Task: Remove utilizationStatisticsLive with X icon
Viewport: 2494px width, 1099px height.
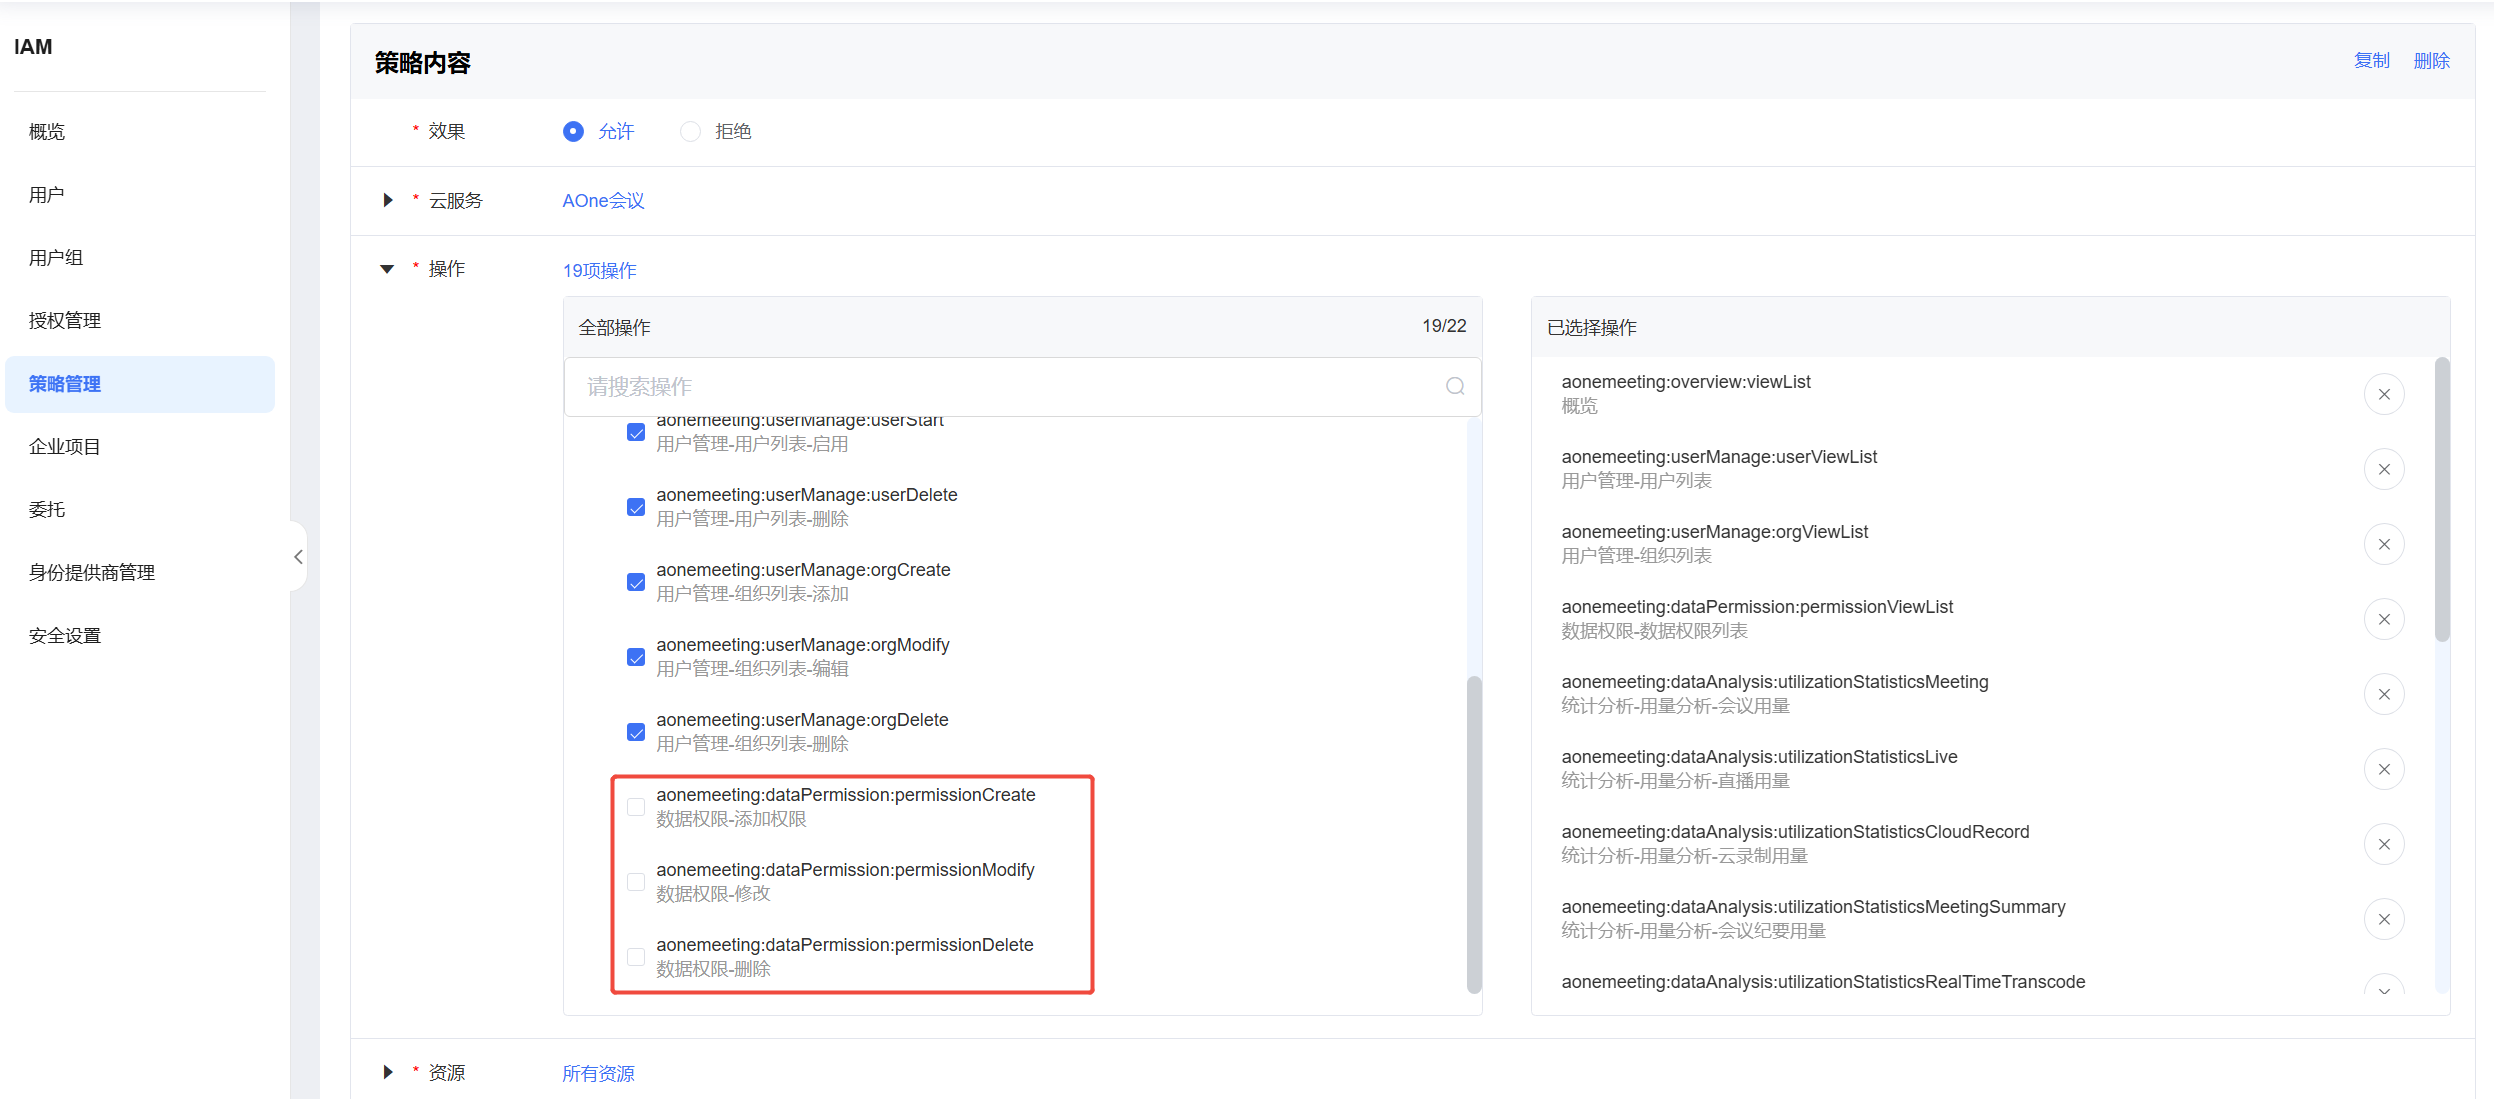Action: coord(2384,769)
